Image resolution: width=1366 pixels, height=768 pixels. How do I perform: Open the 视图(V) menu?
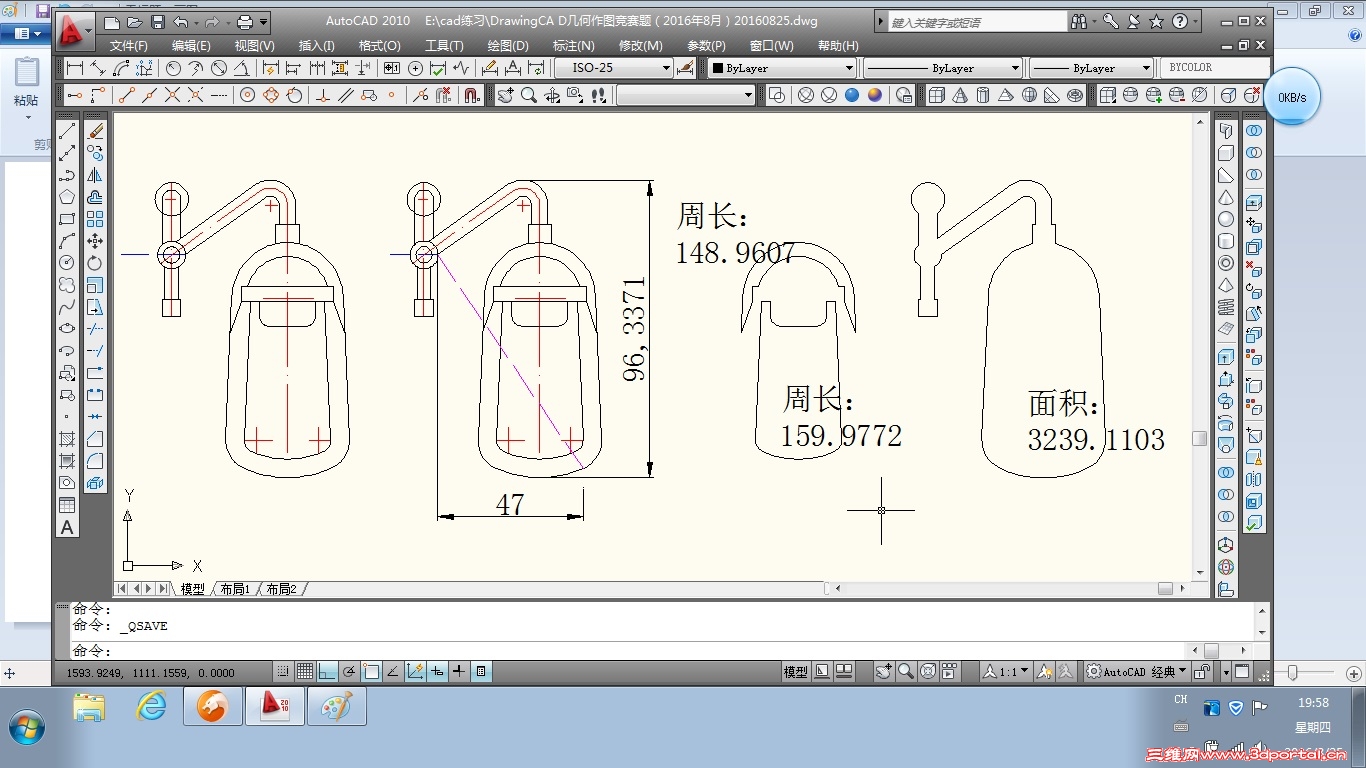tap(255, 46)
